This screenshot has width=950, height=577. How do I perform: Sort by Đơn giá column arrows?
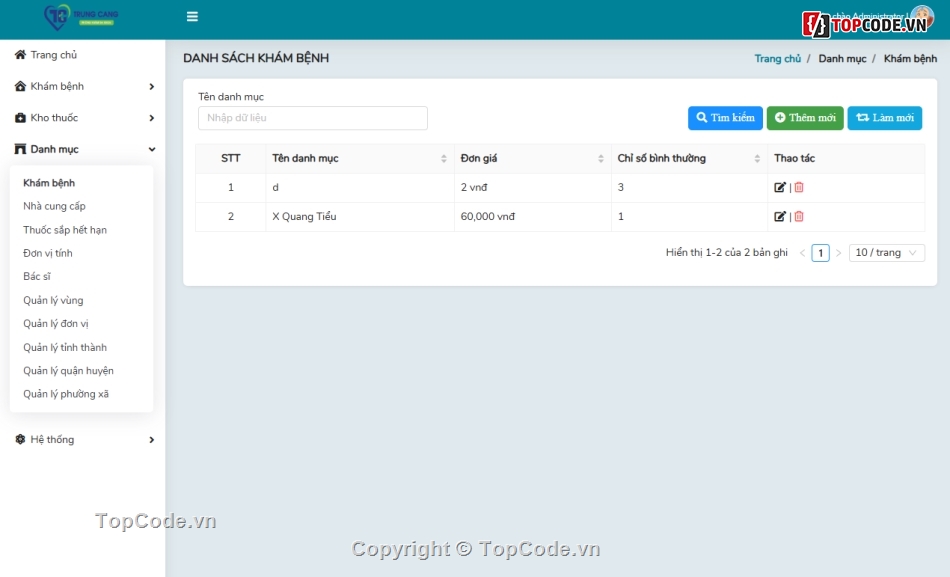click(x=600, y=158)
